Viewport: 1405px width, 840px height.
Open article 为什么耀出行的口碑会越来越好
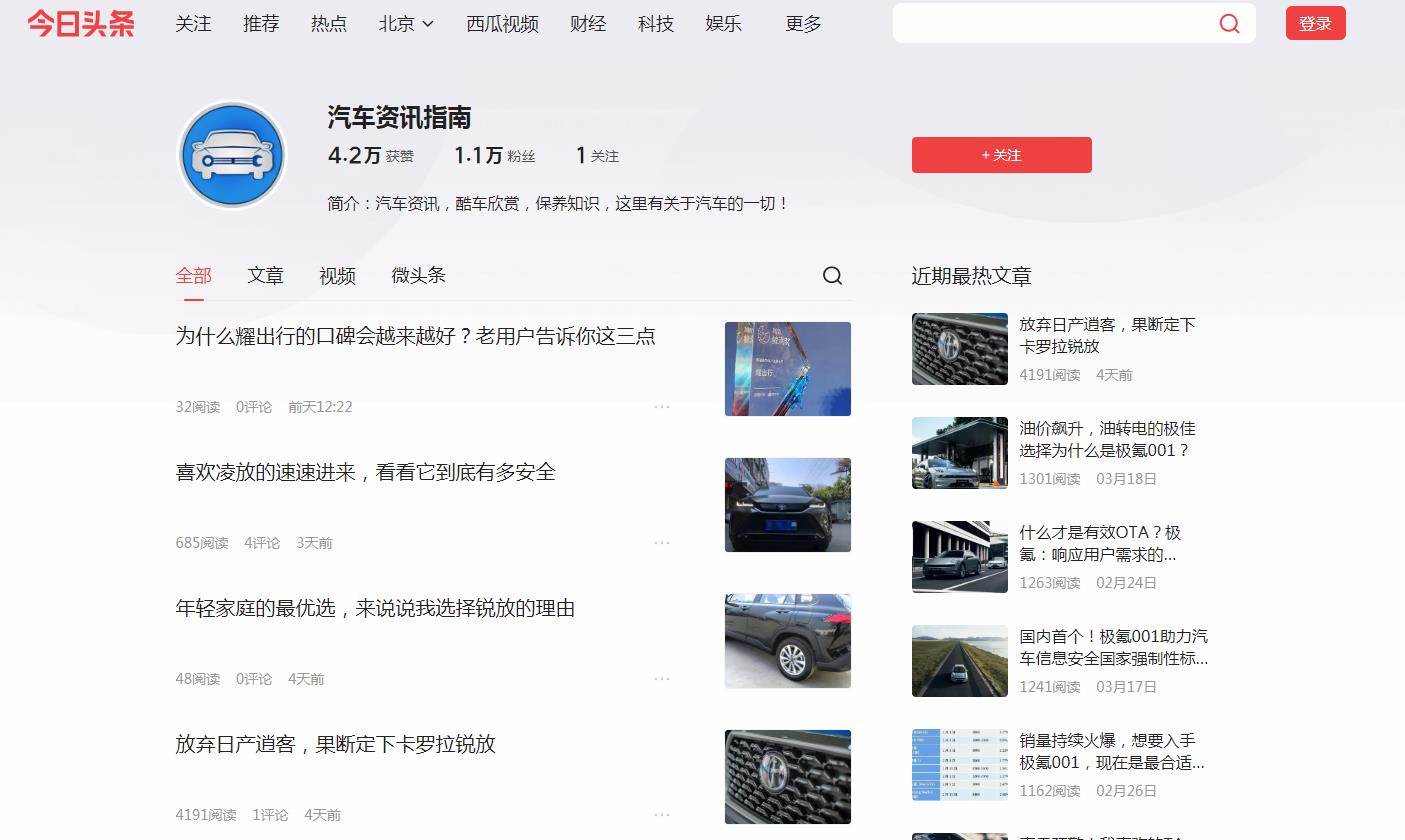[x=415, y=336]
